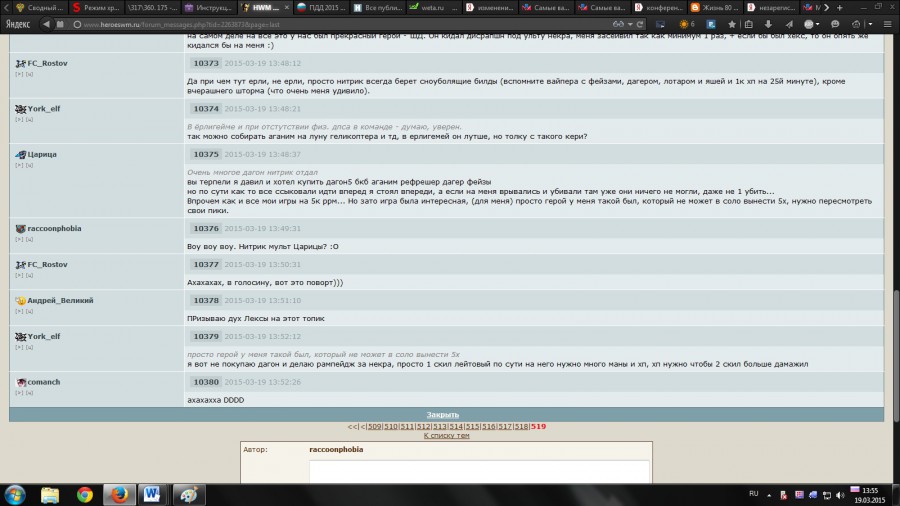This screenshot has height=506, width=900.
Task: Open York_elf's profile on post 10379
Action: pos(44,336)
